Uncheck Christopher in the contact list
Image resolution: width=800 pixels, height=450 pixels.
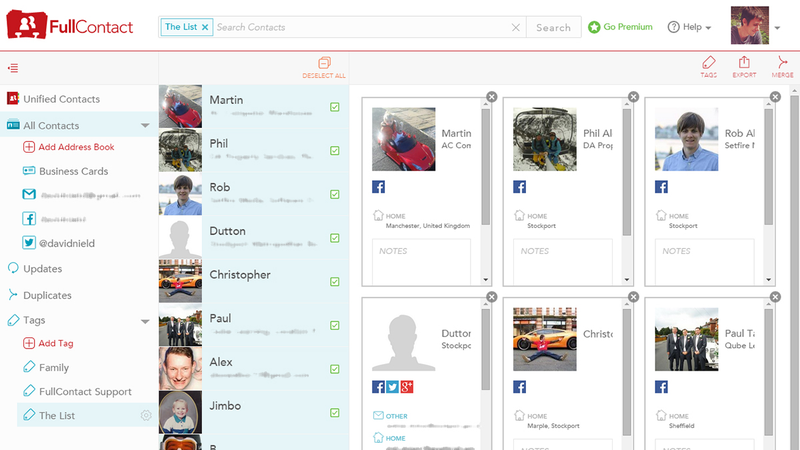(335, 282)
